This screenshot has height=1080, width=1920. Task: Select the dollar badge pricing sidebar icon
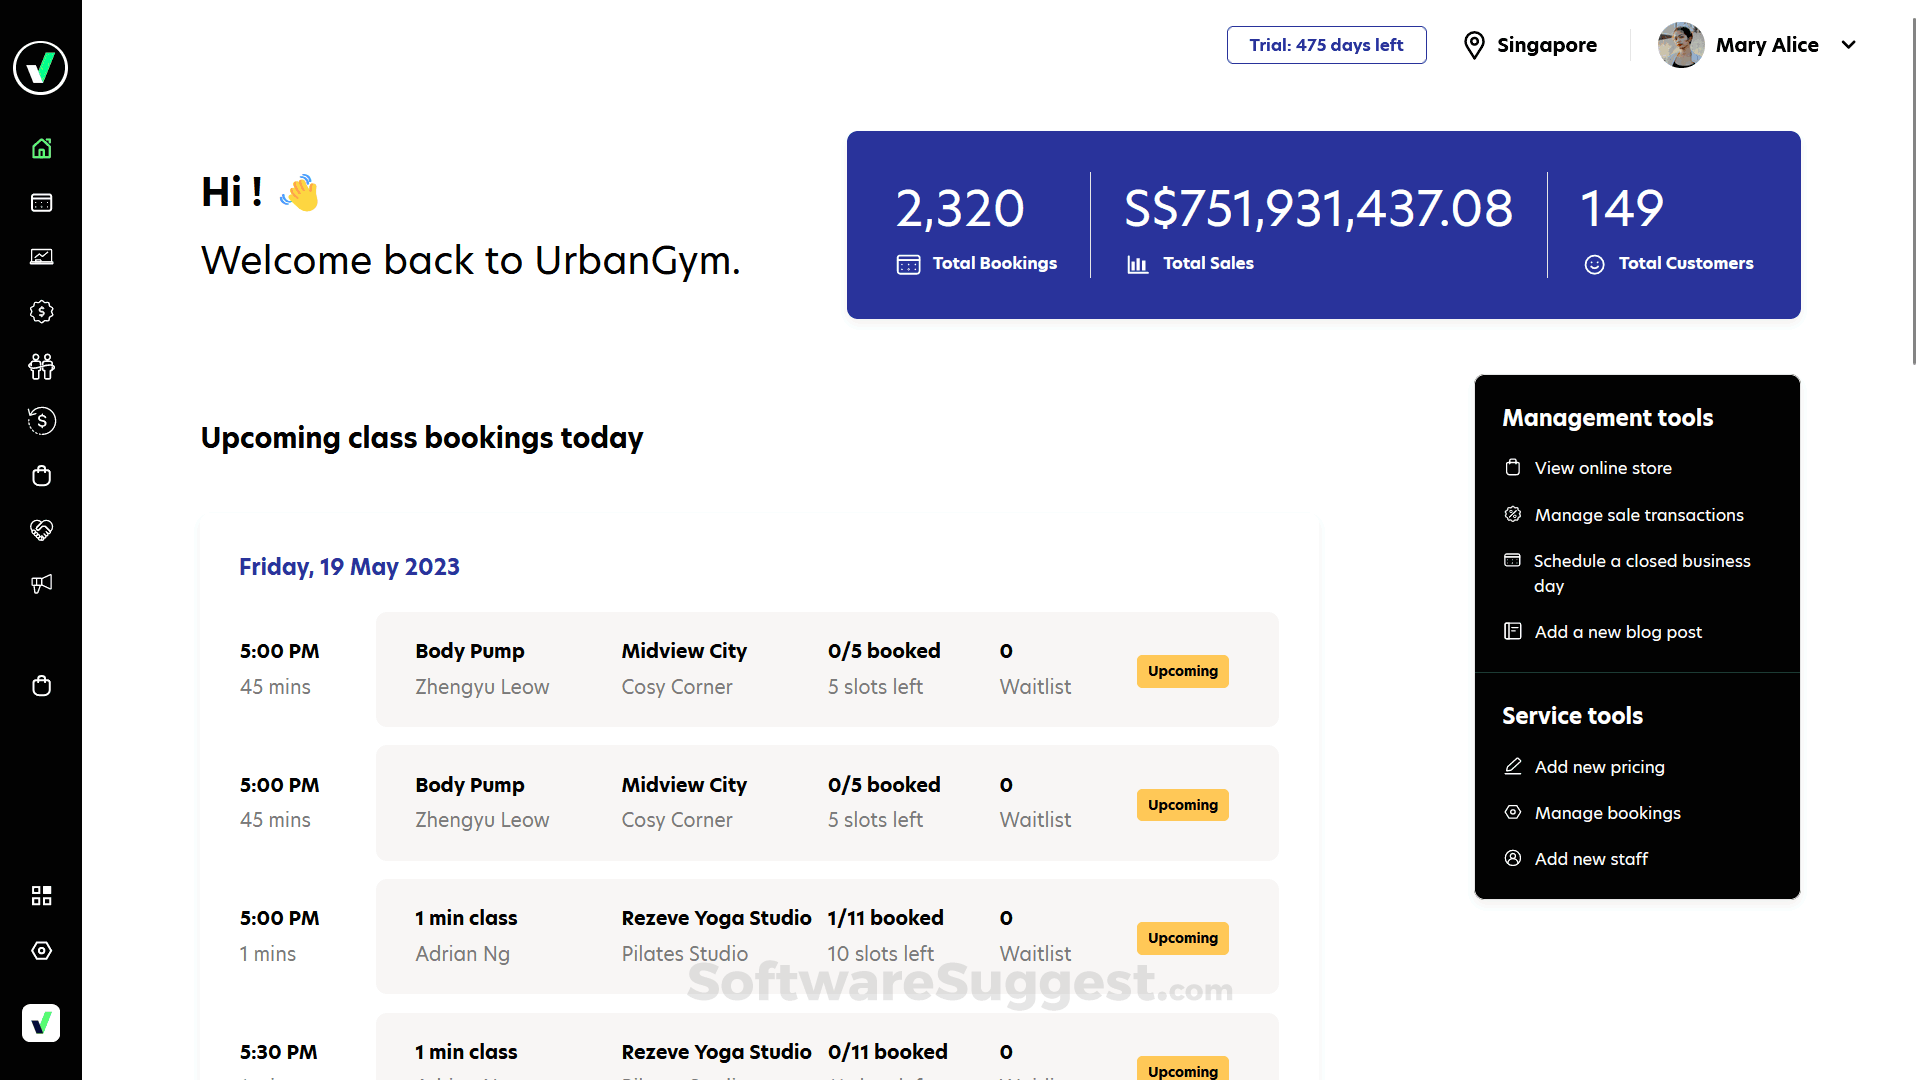pyautogui.click(x=41, y=312)
